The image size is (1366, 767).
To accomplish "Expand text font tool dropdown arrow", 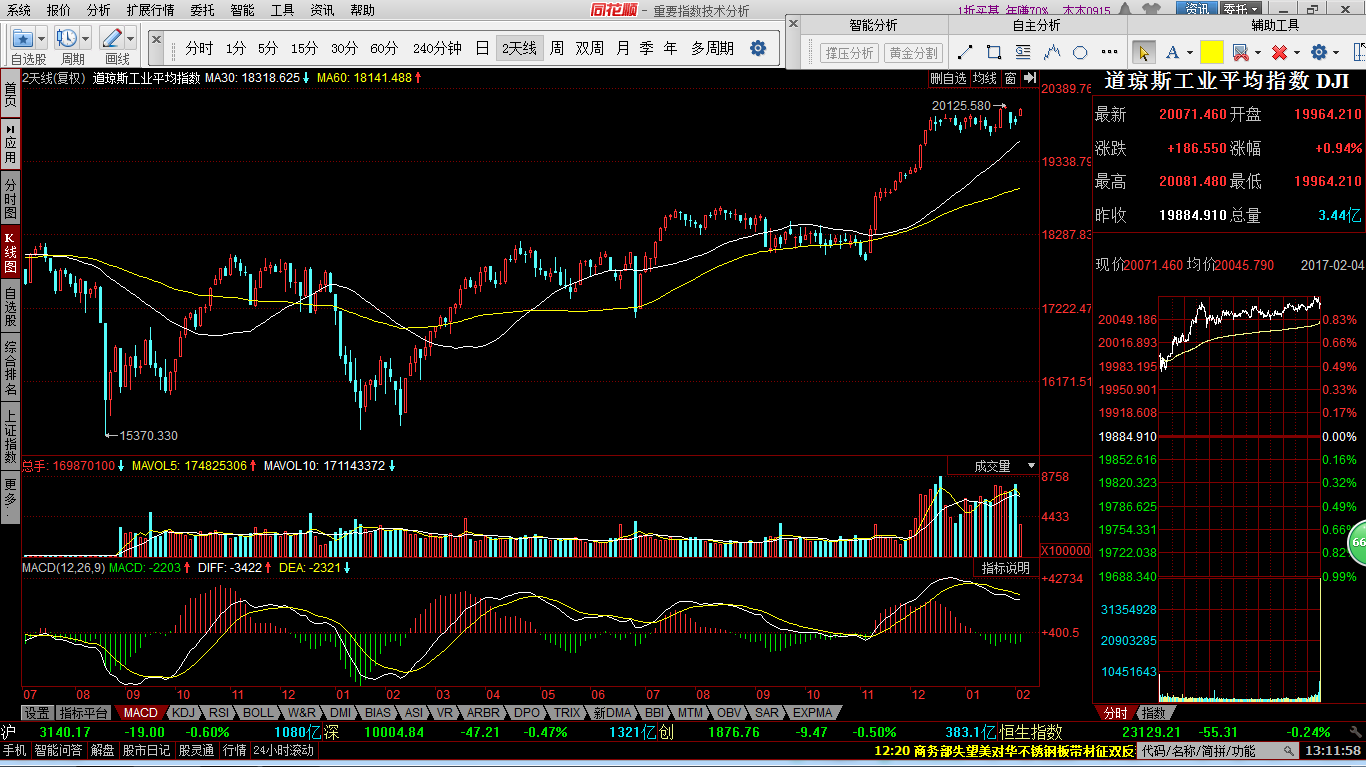I will tap(1189, 52).
